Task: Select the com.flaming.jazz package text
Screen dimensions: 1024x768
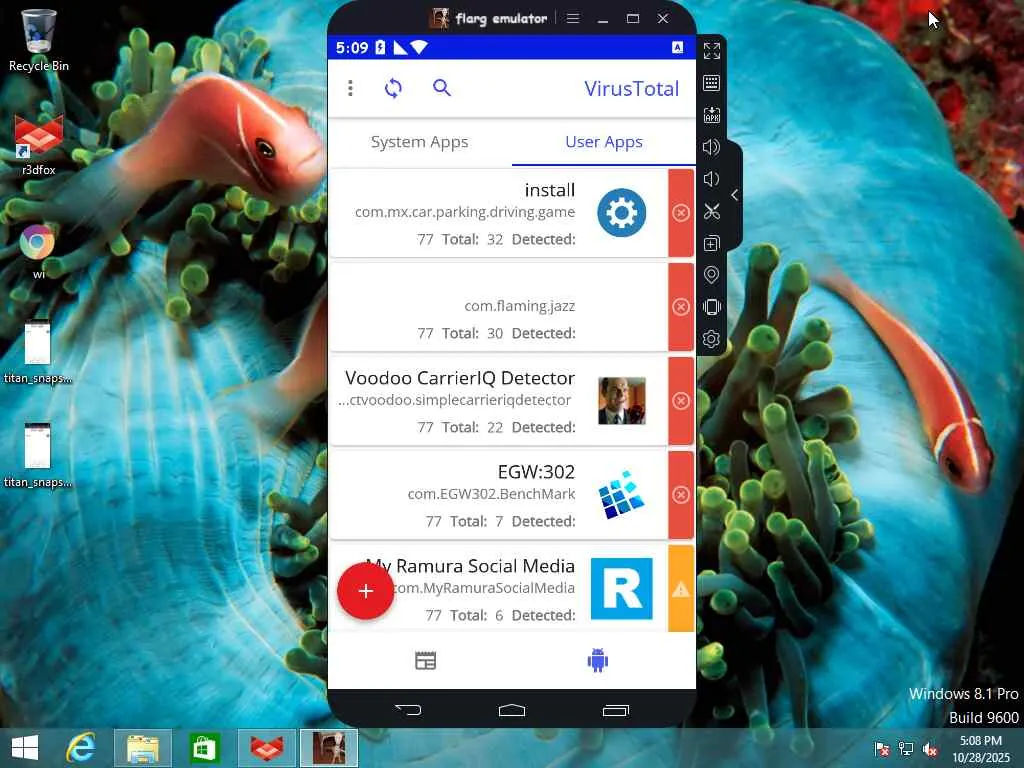Action: pyautogui.click(x=520, y=306)
